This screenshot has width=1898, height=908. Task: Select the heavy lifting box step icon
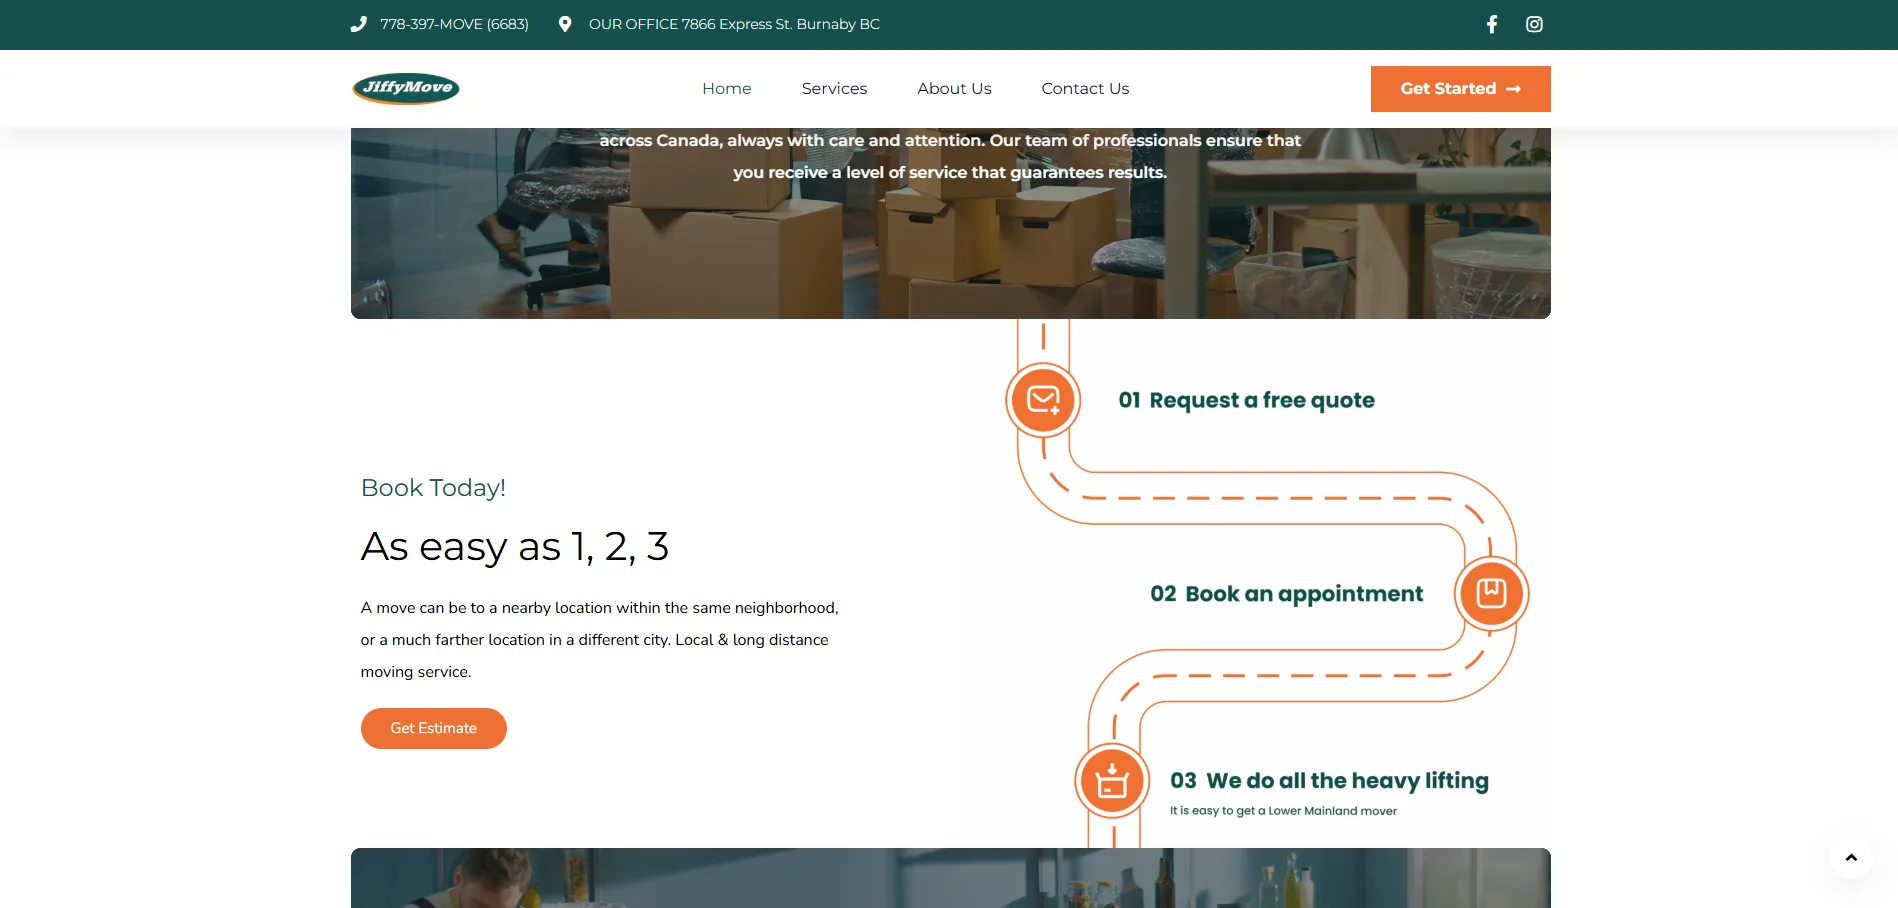click(1112, 781)
